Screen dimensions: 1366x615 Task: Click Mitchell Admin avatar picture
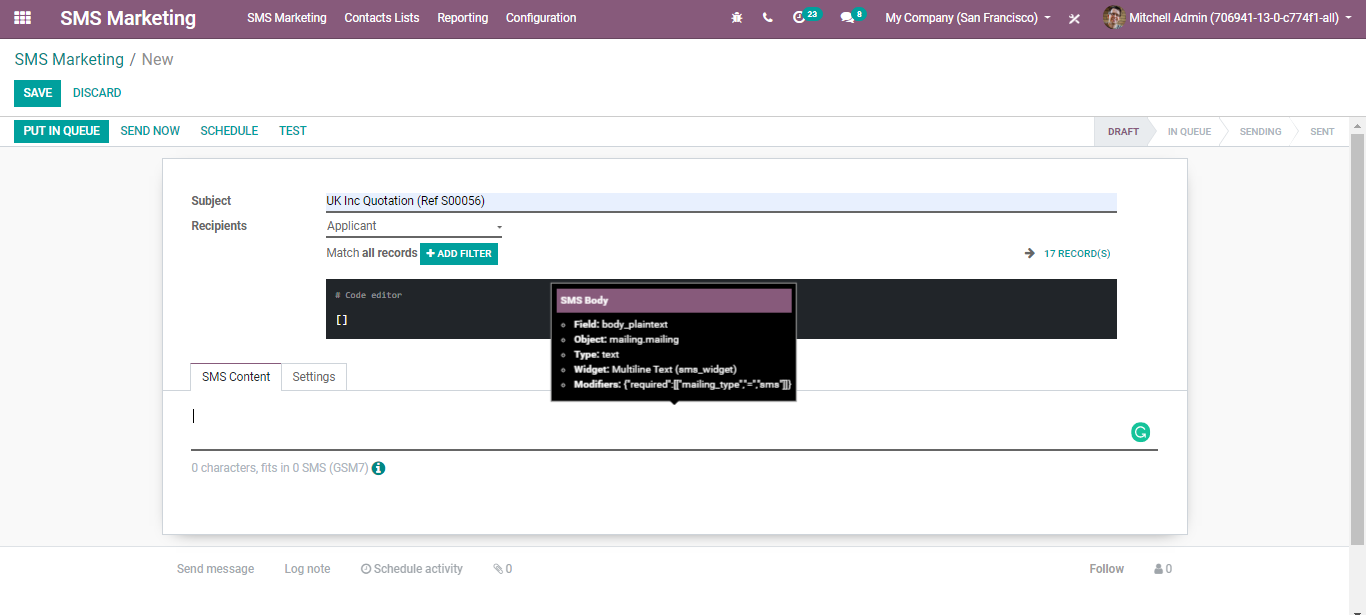coord(1113,18)
